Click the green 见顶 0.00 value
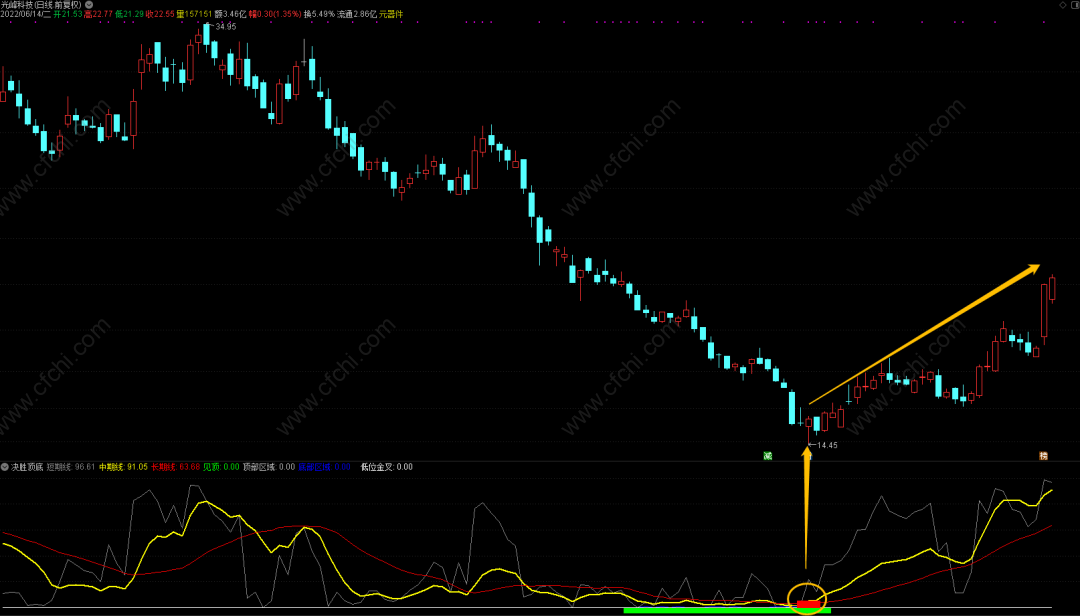The height and width of the screenshot is (616, 1080). [221, 466]
